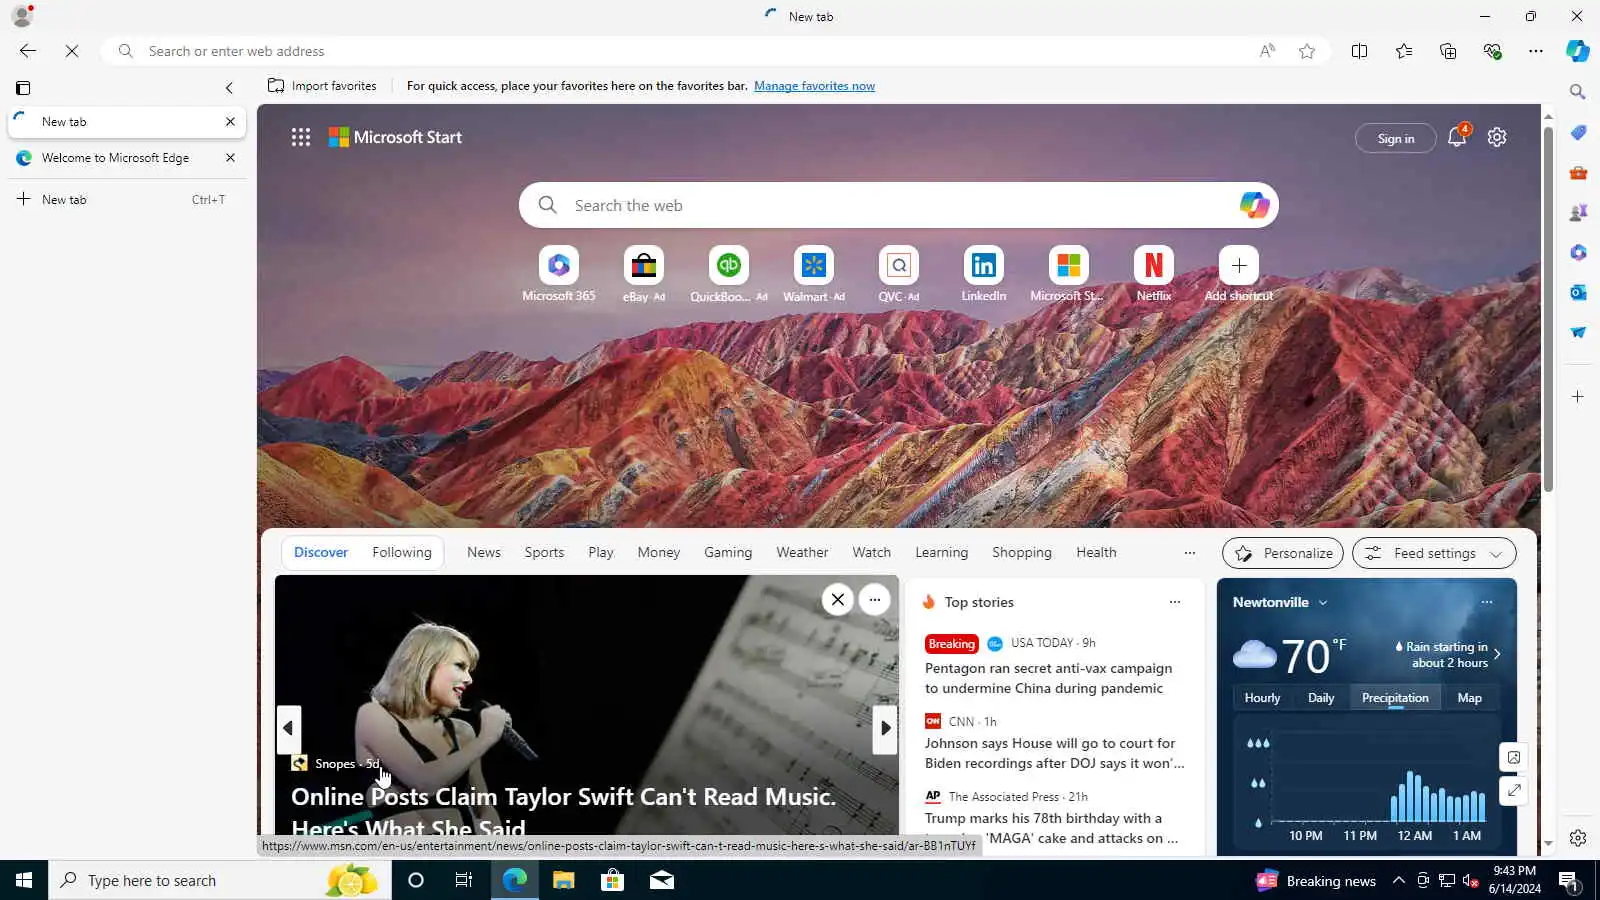Select the Sports feed tab

click(544, 552)
